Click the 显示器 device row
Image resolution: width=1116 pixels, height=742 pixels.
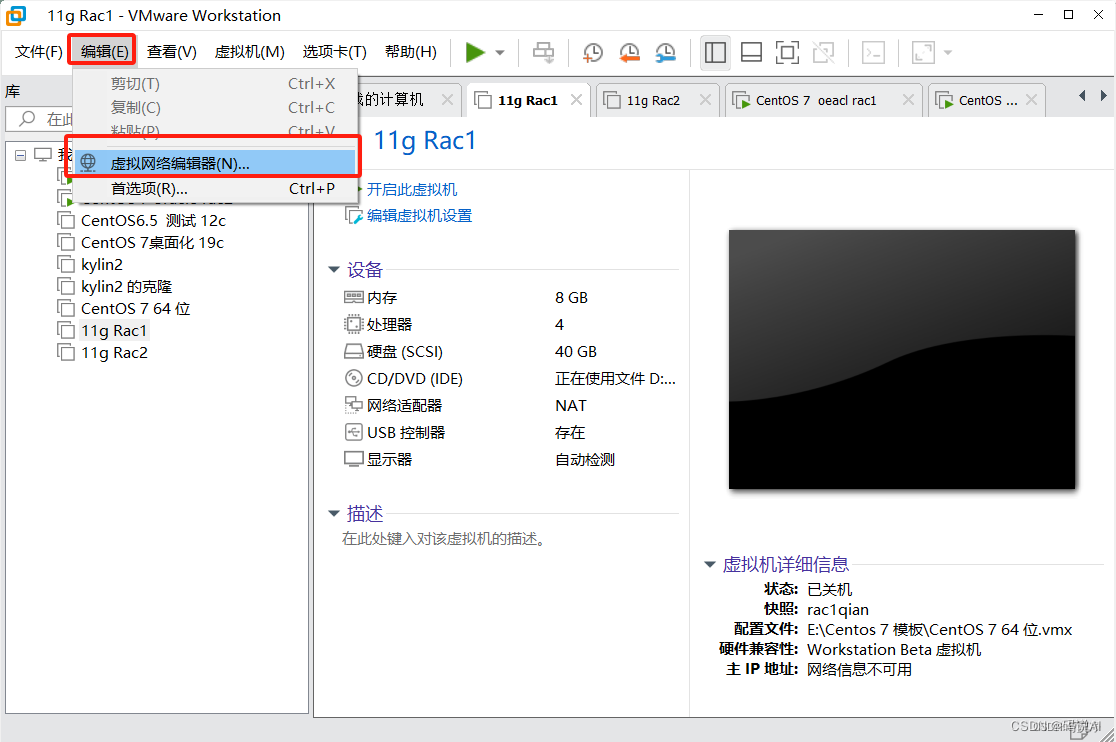510,460
